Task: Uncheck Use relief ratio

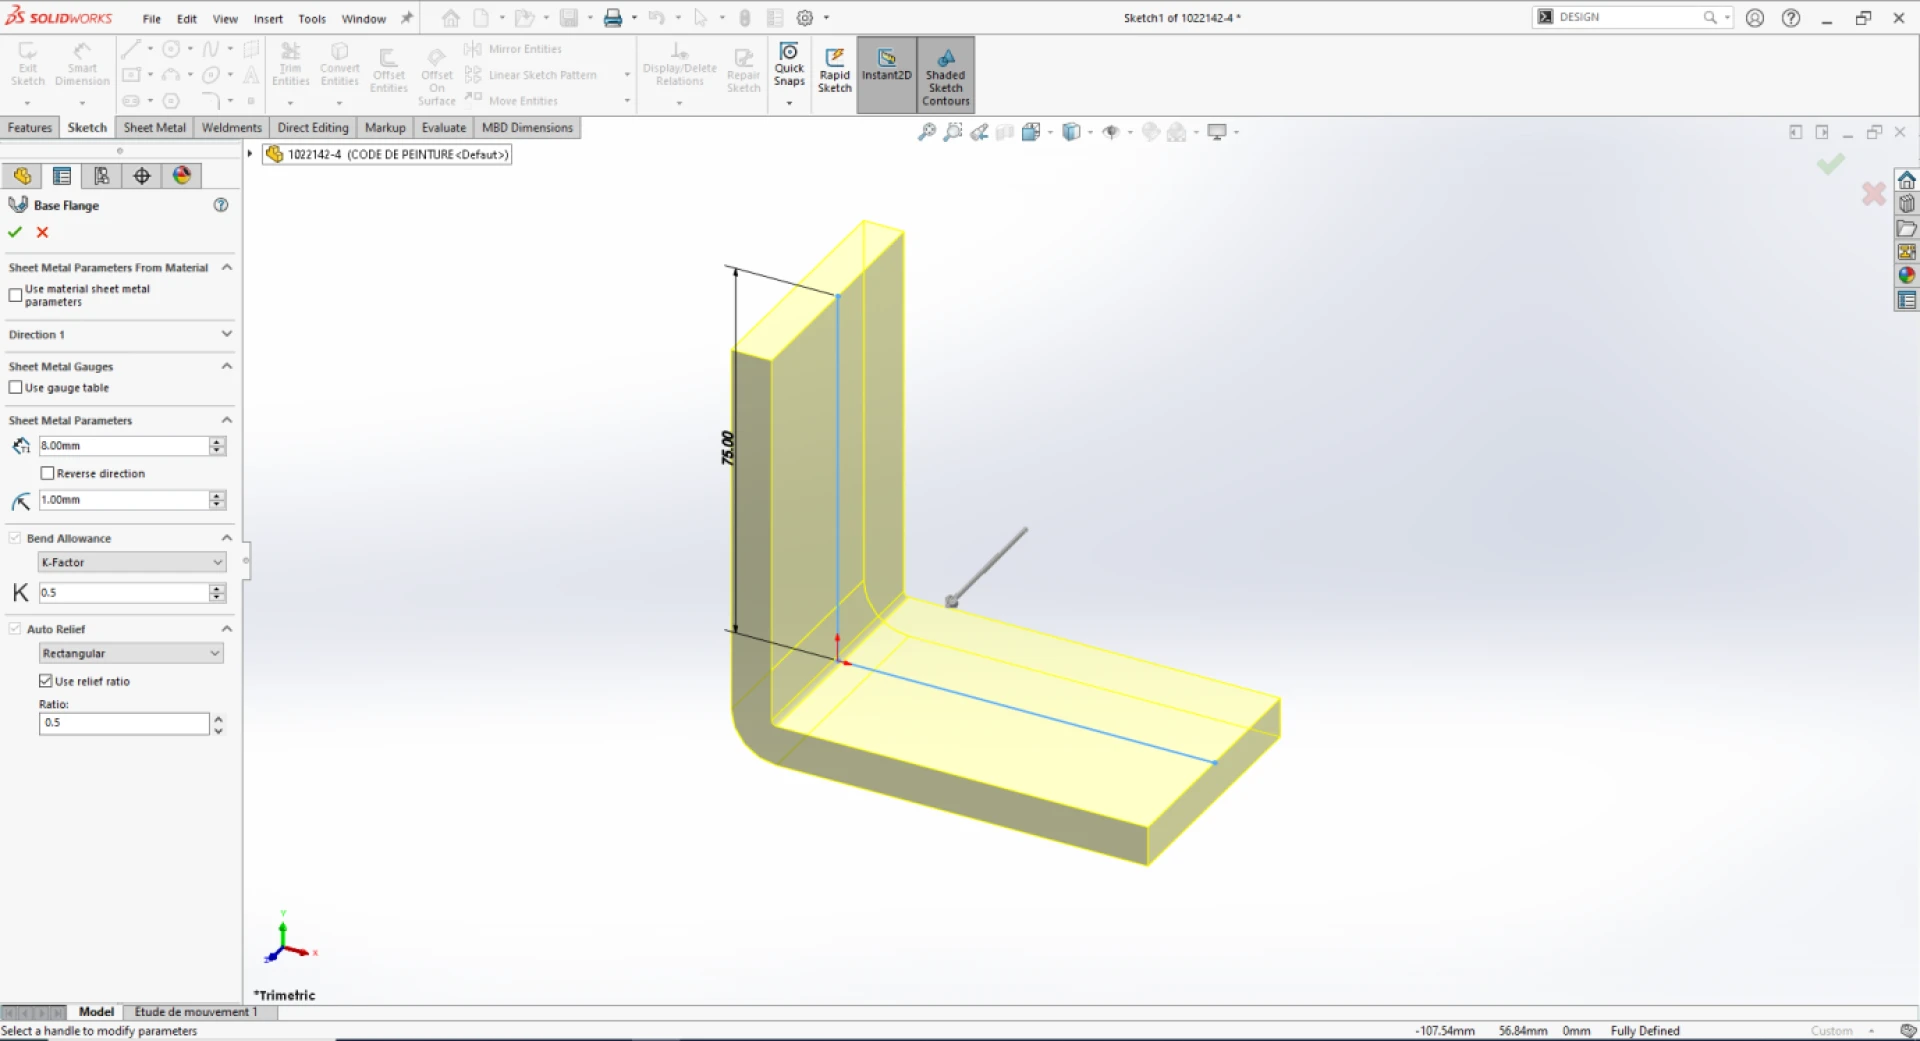Action: [46, 680]
